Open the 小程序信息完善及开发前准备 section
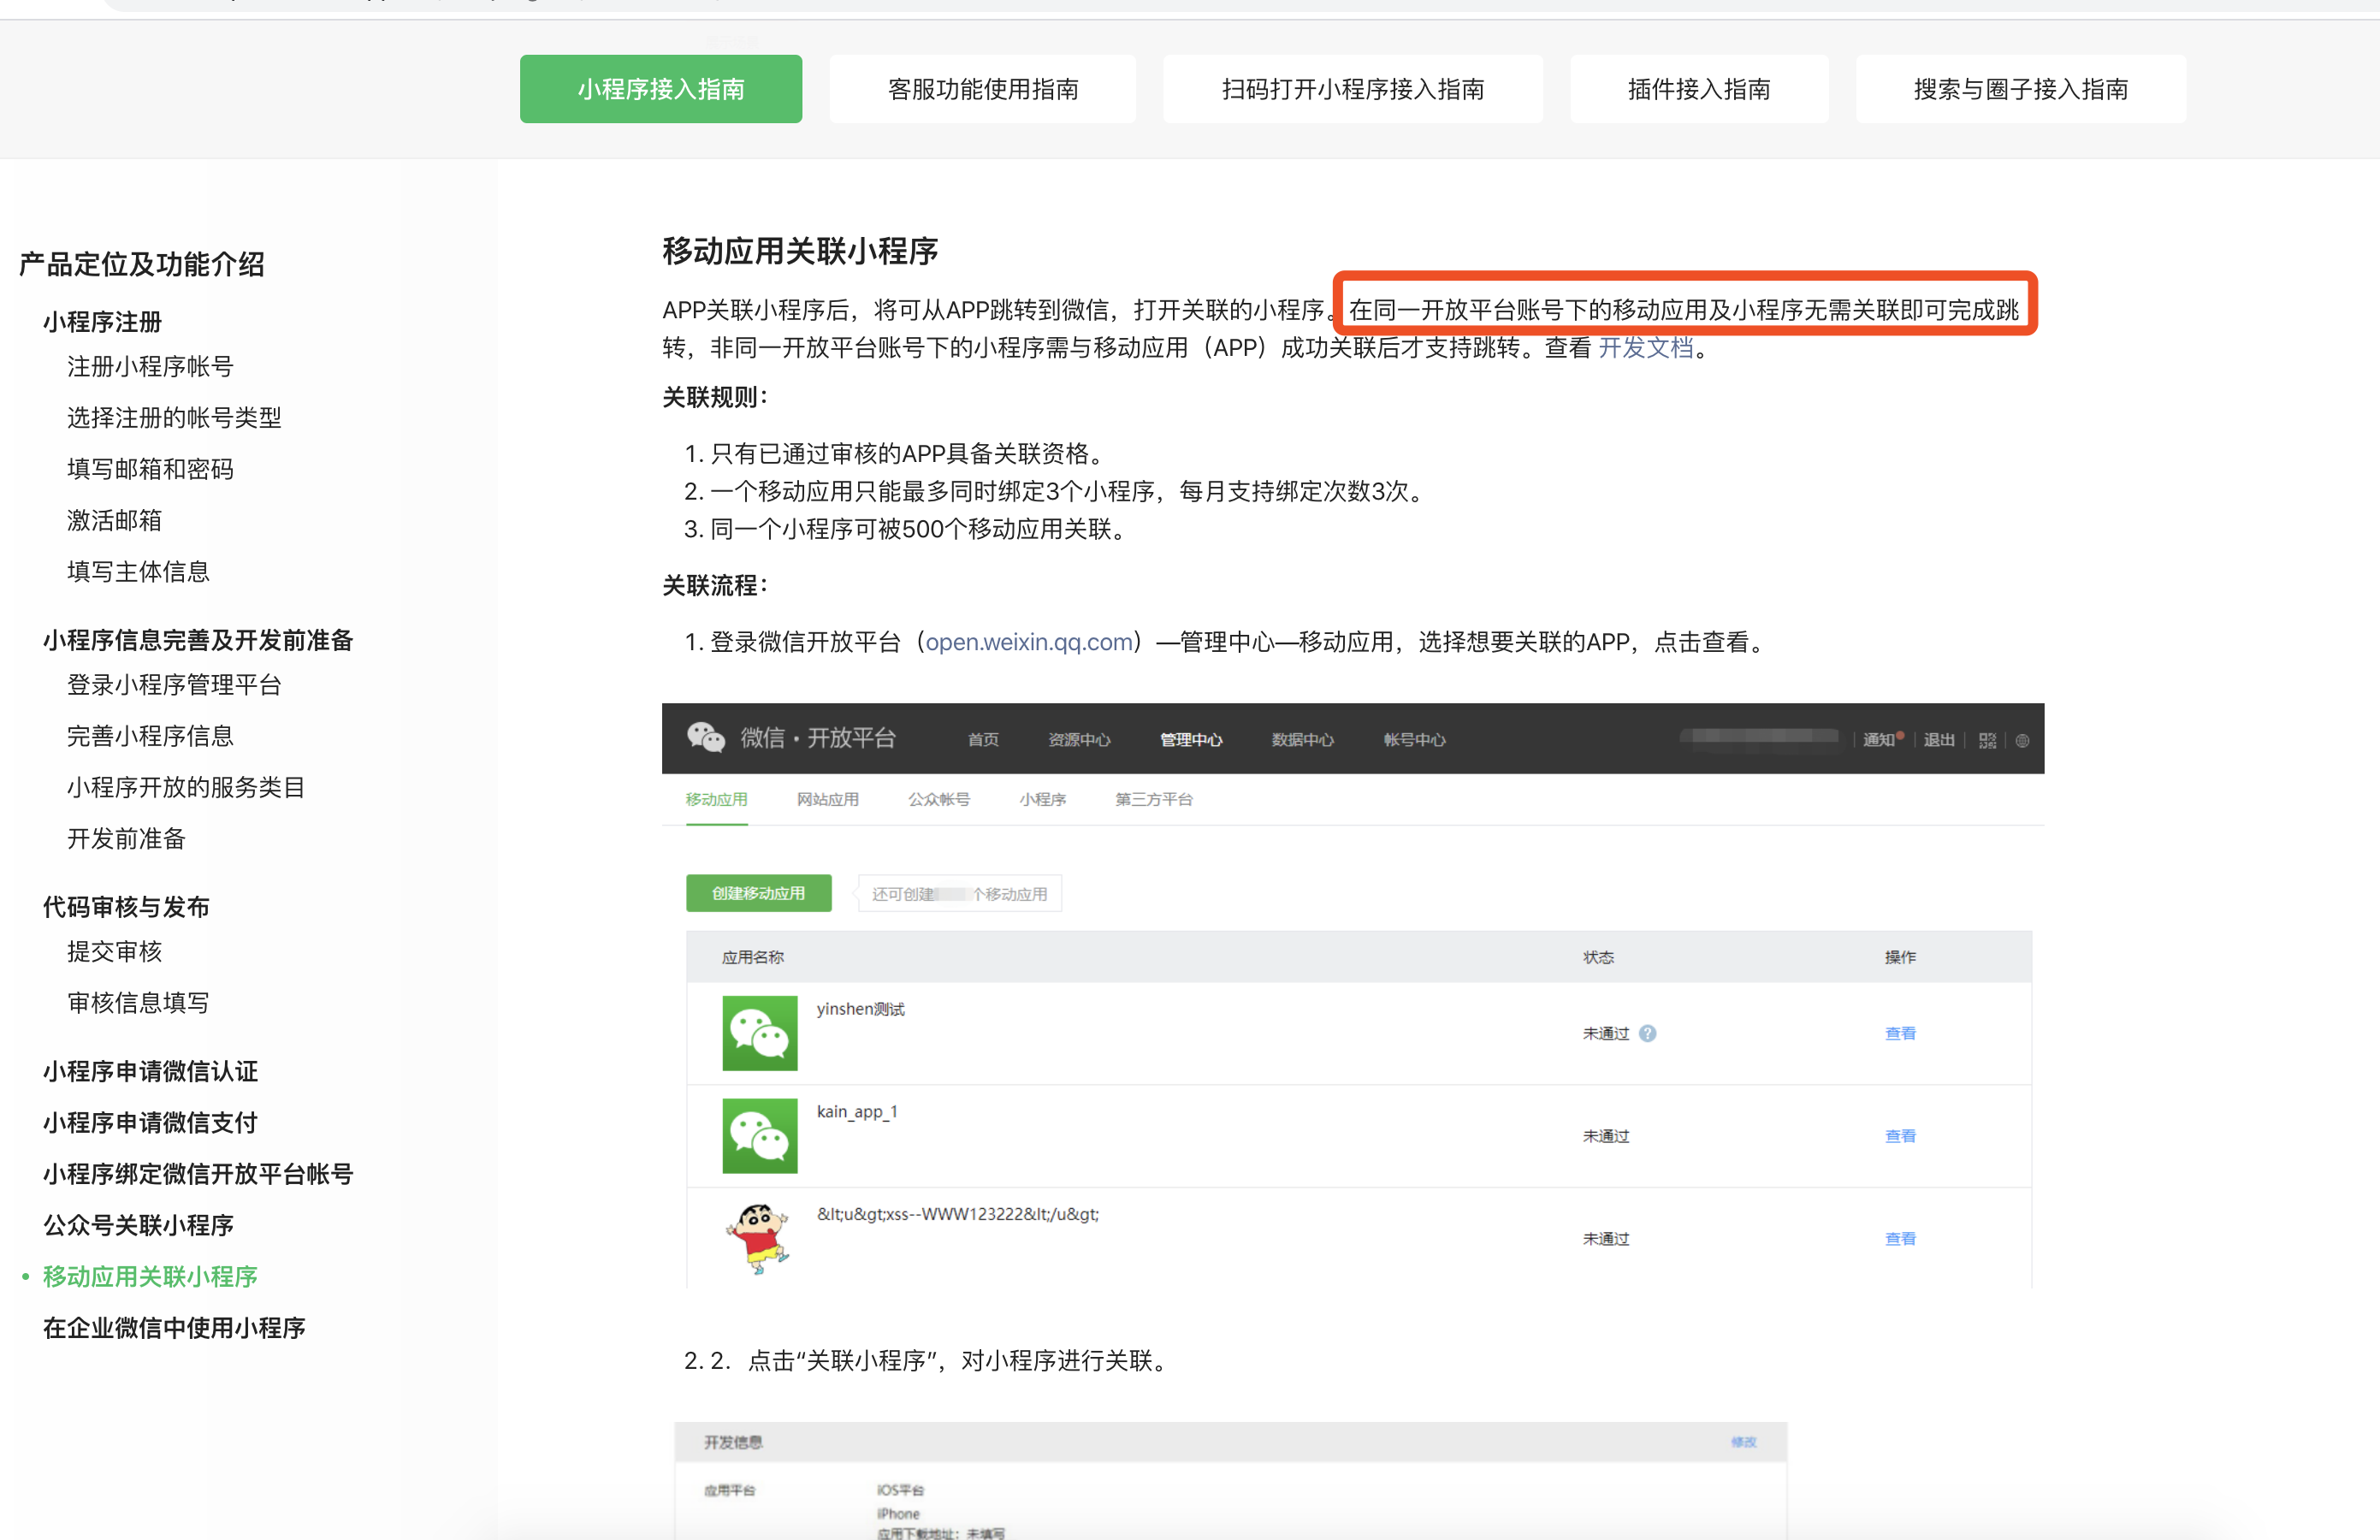The image size is (2380, 1540). pyautogui.click(x=198, y=640)
